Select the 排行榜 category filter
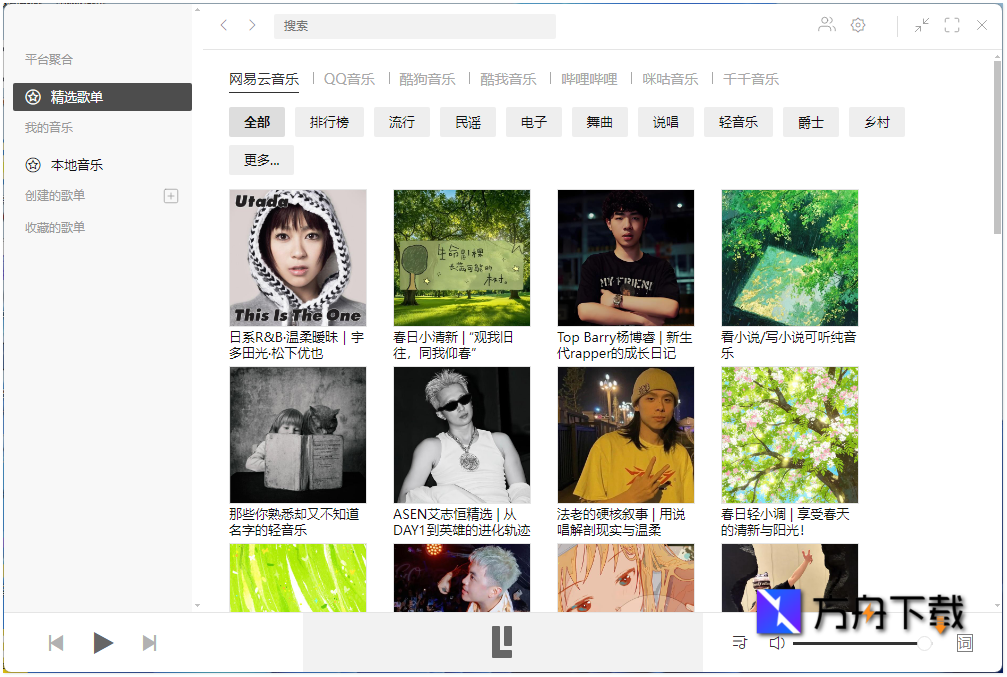 point(329,122)
